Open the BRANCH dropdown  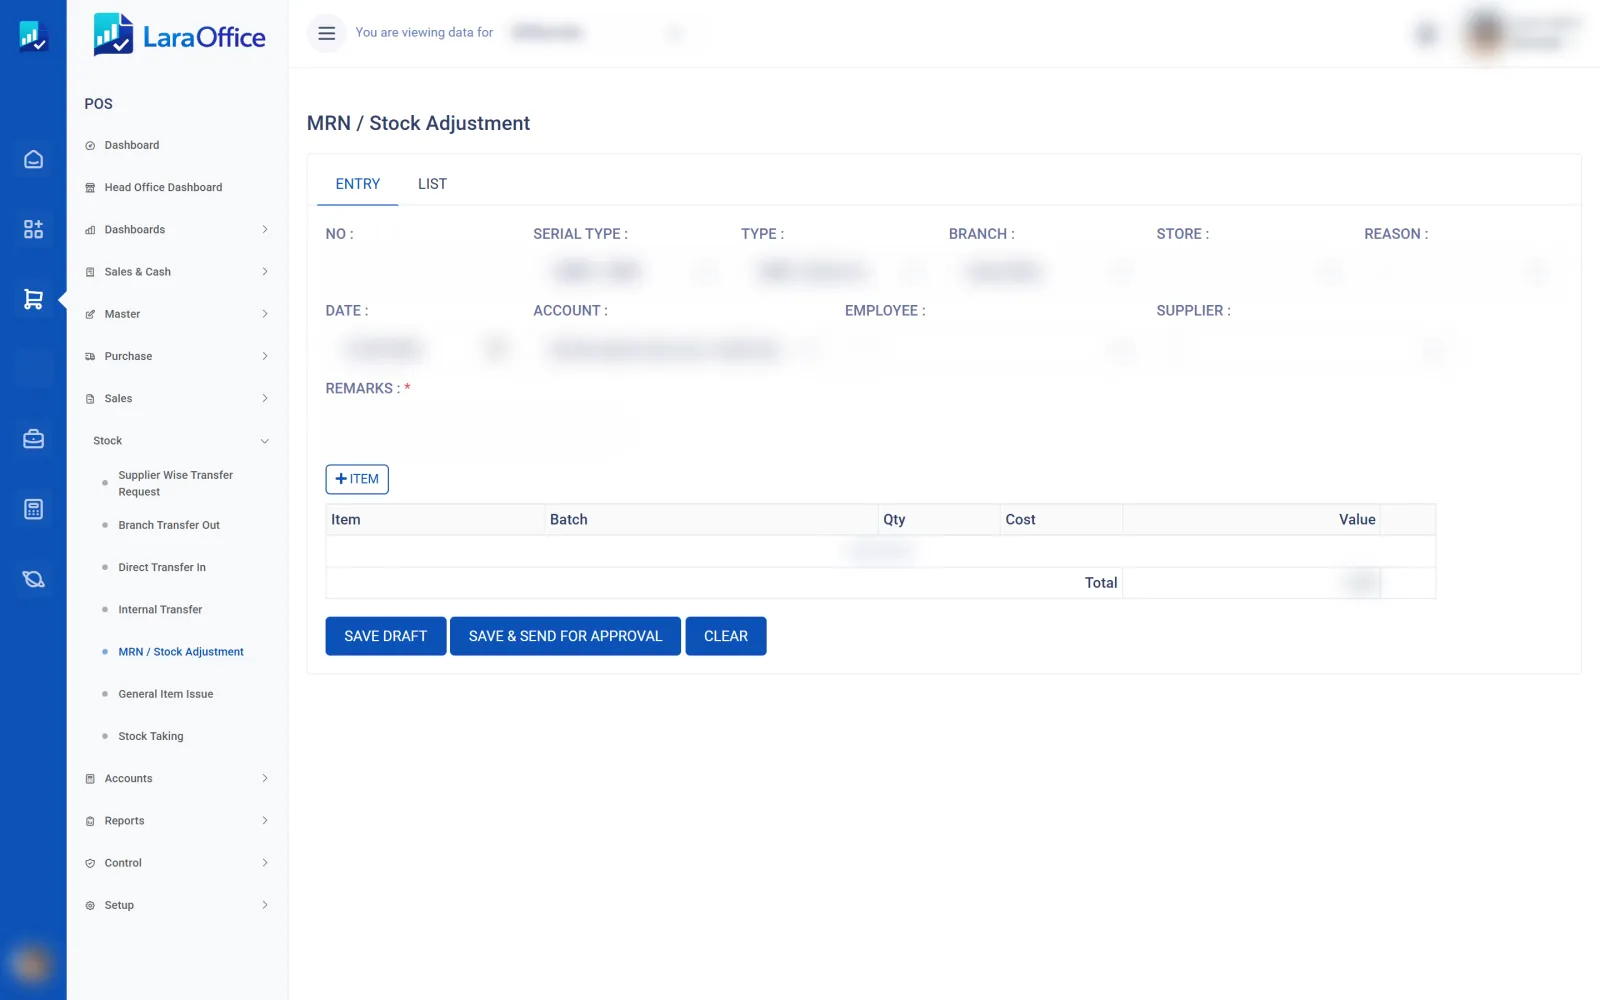pos(1043,271)
